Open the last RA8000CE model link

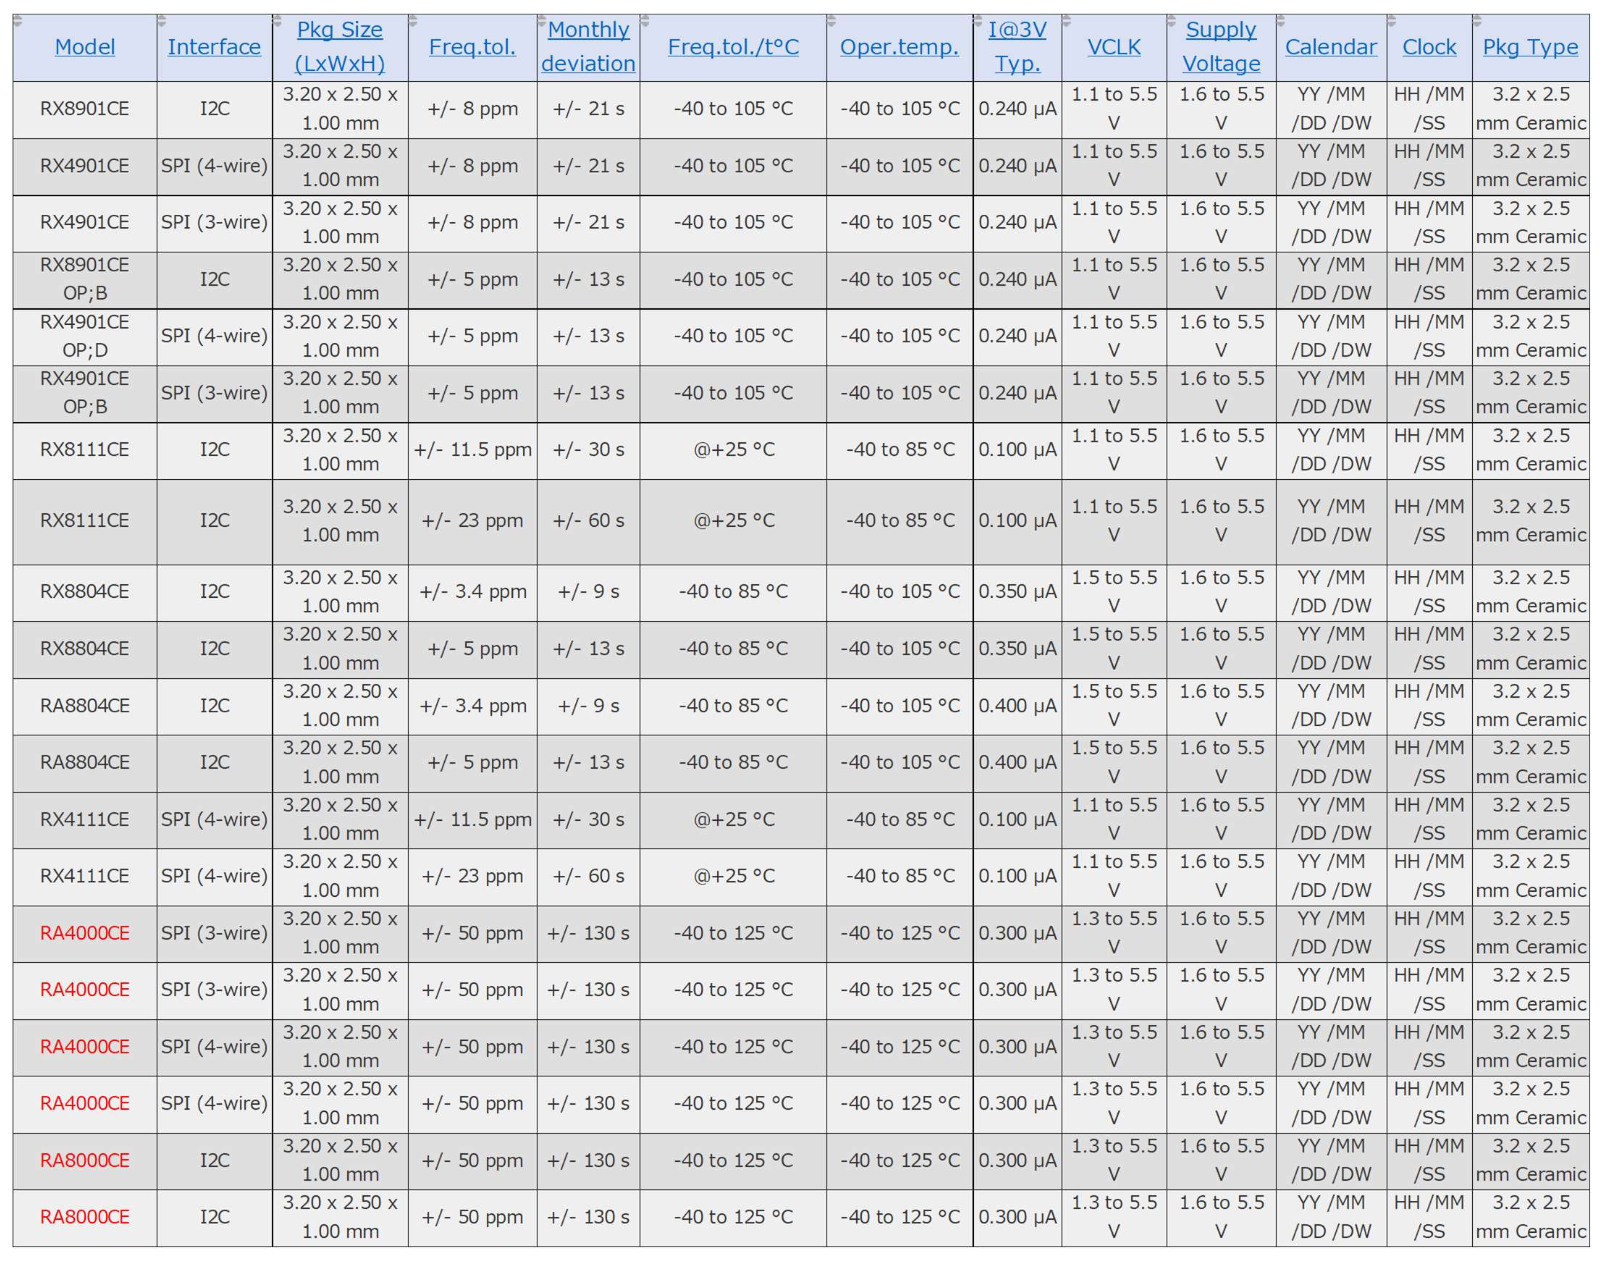click(85, 1217)
